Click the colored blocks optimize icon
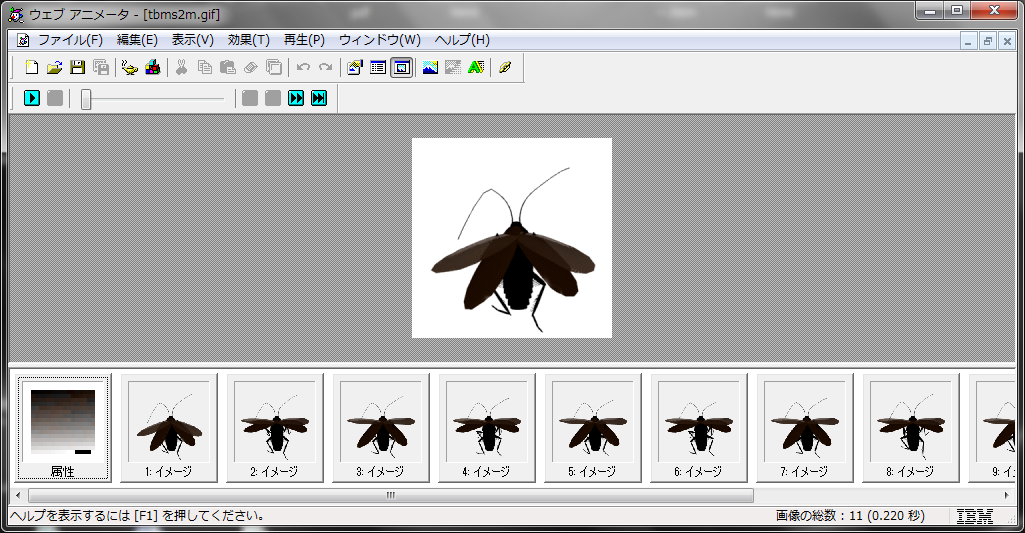This screenshot has height=533, width=1025. [x=152, y=68]
